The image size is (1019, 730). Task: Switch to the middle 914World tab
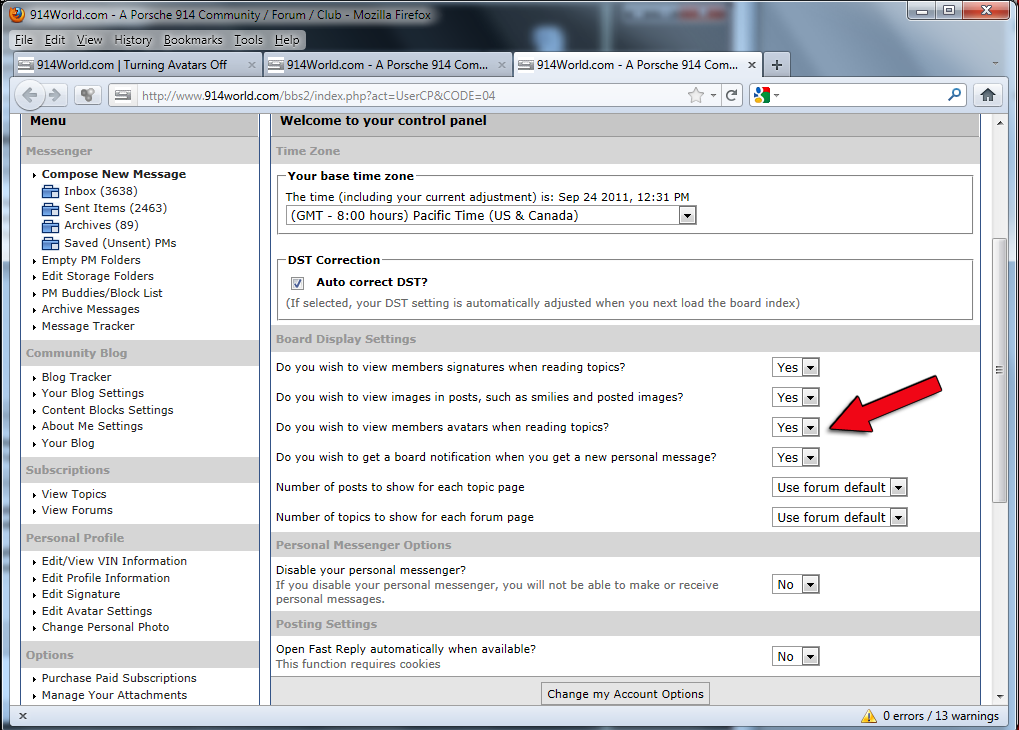tap(387, 65)
